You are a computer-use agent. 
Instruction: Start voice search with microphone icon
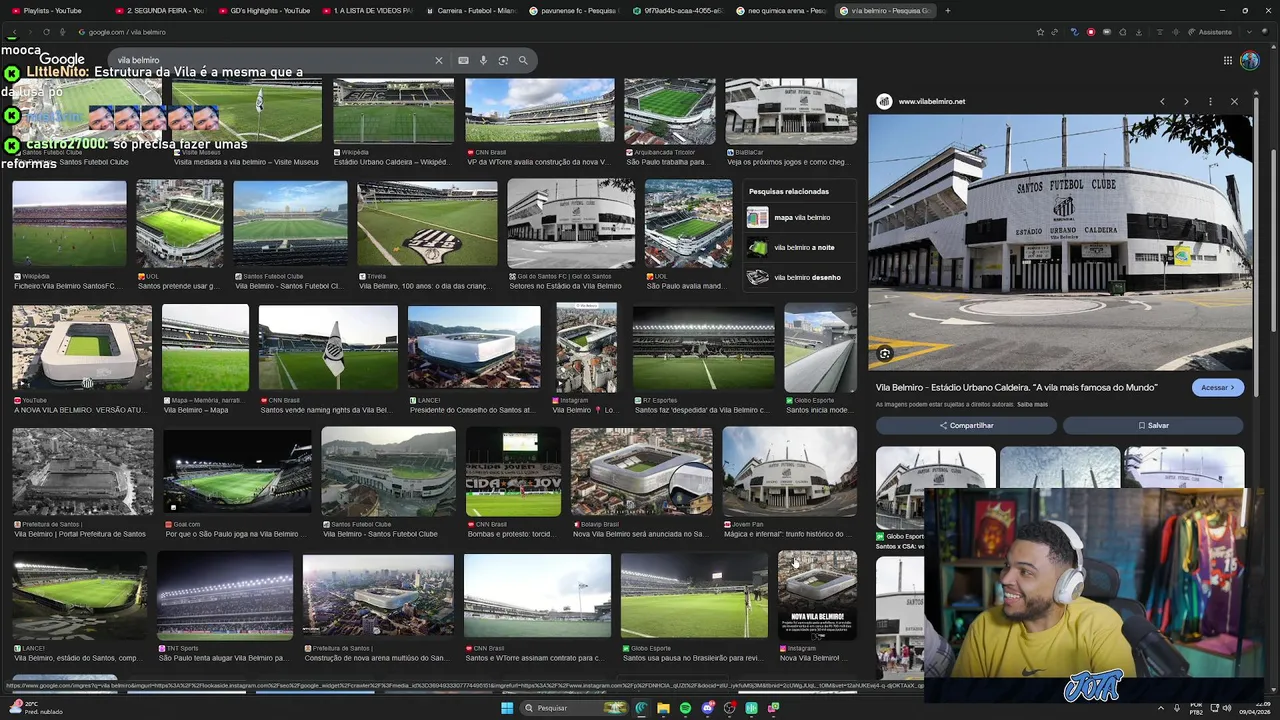tap(483, 60)
